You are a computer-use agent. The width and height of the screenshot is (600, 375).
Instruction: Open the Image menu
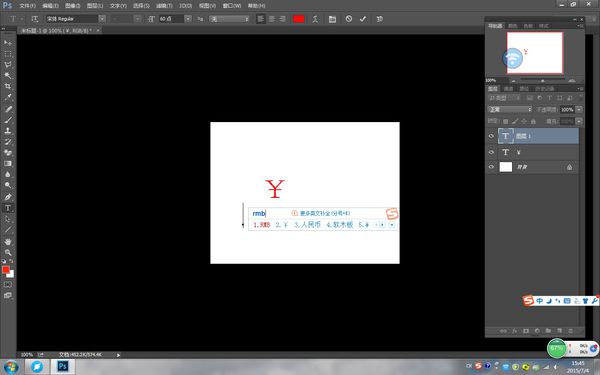pyautogui.click(x=73, y=6)
